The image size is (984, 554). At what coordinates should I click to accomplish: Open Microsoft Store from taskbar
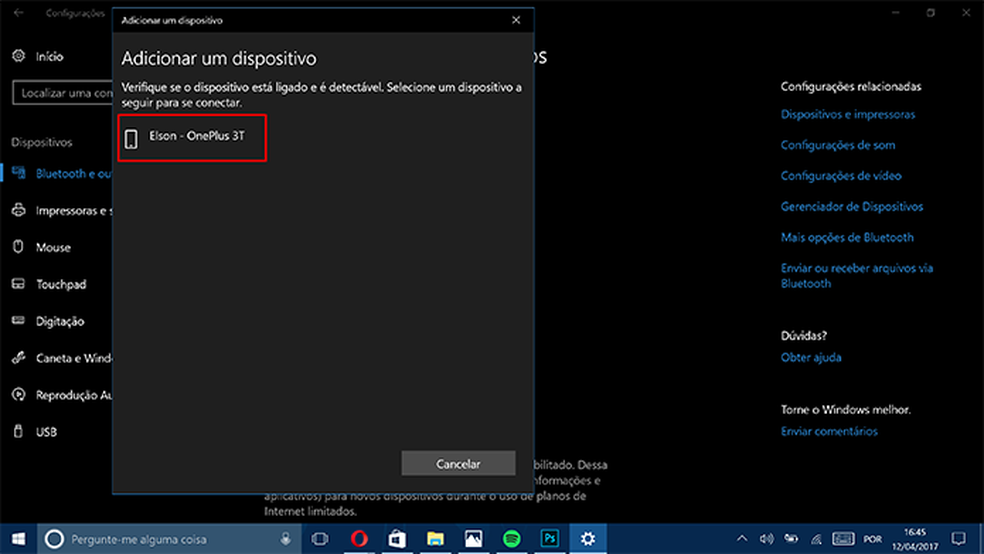coord(397,539)
